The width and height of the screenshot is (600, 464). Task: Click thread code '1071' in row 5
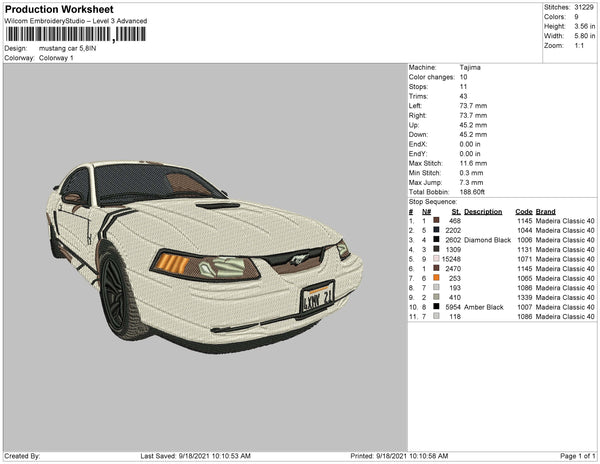click(525, 259)
